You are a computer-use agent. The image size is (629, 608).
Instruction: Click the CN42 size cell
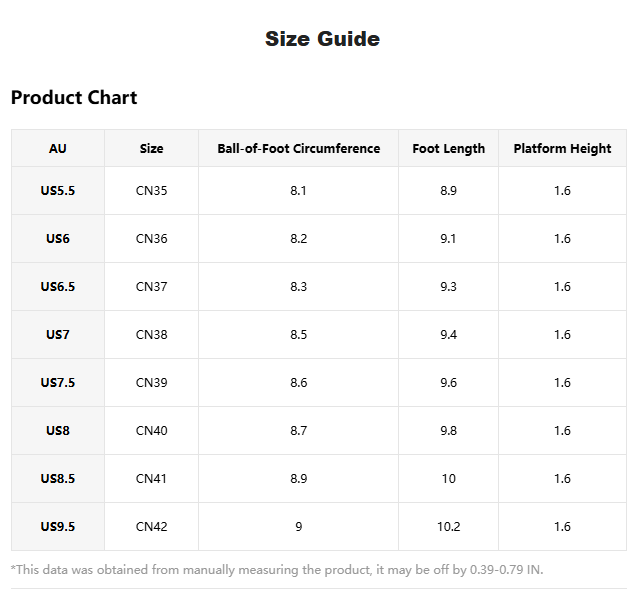pyautogui.click(x=151, y=527)
